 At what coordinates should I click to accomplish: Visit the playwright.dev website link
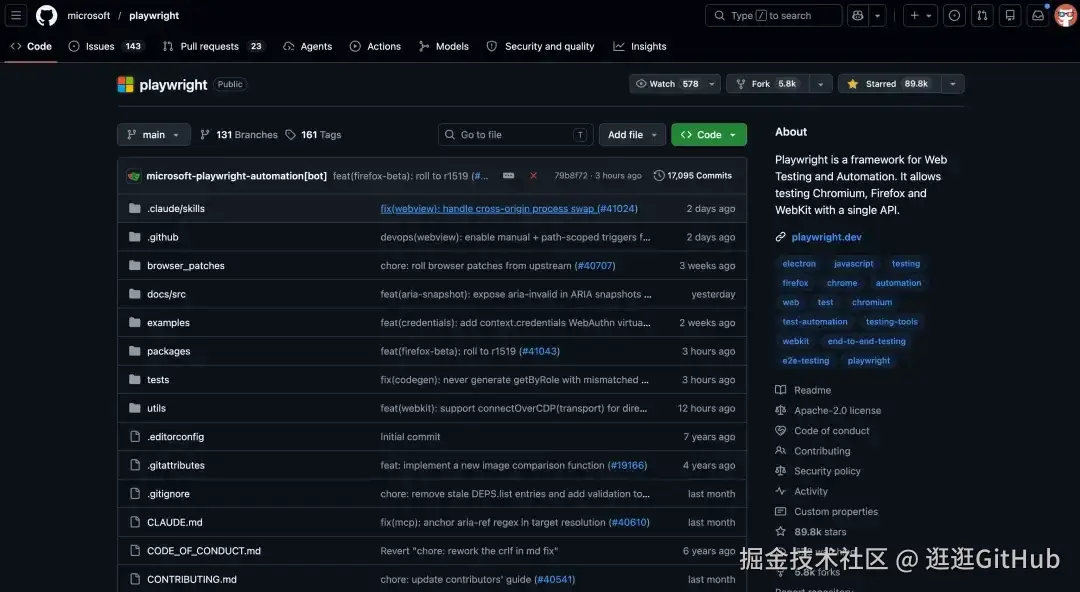click(826, 237)
